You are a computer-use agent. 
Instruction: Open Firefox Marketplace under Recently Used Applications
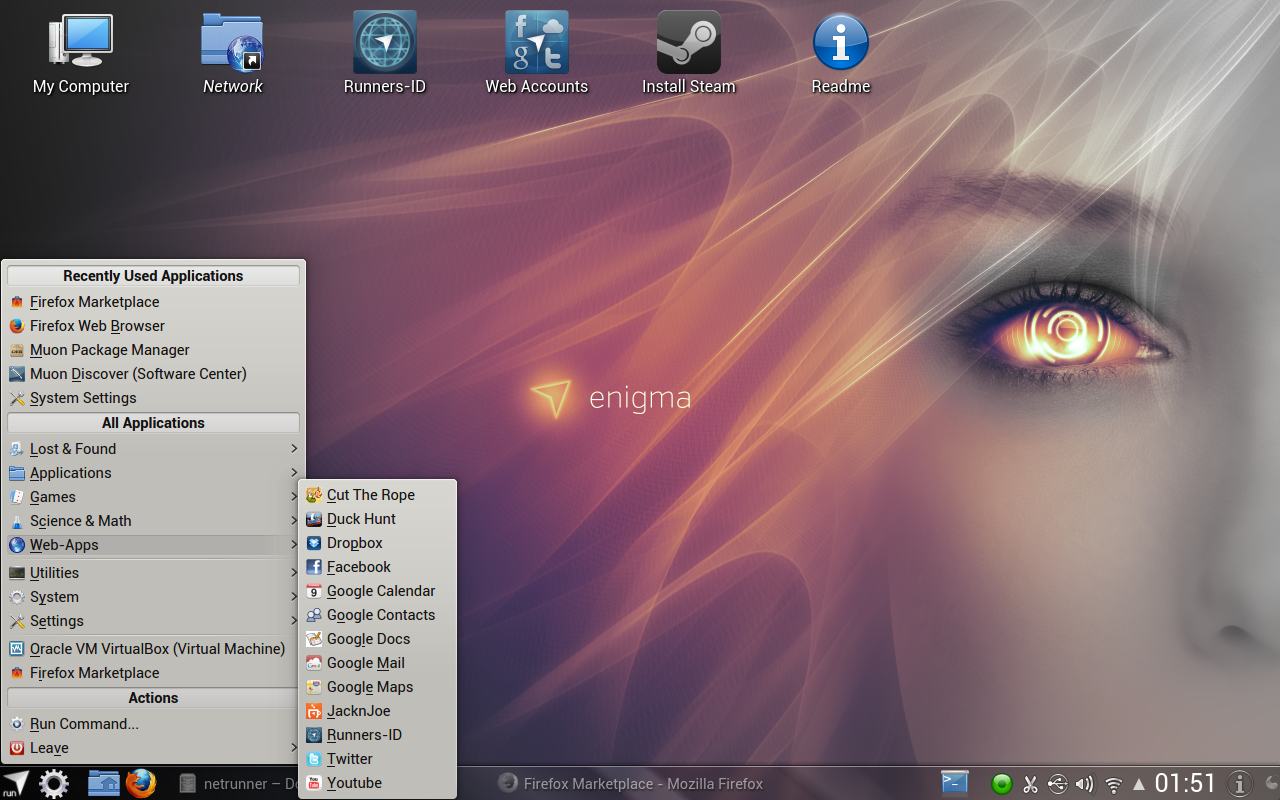point(153,302)
